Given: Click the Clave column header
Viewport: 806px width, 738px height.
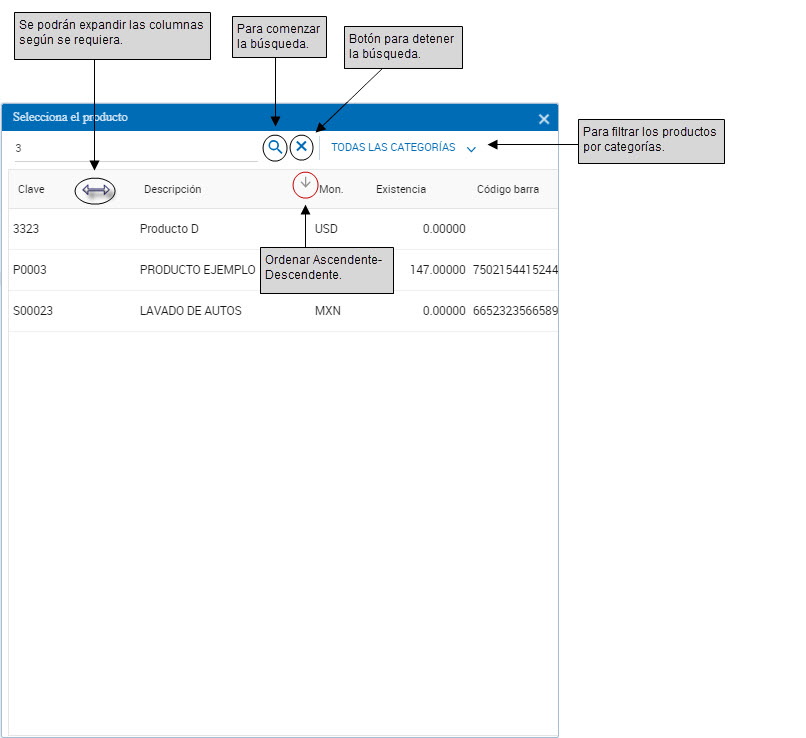Looking at the screenshot, I should [32, 190].
